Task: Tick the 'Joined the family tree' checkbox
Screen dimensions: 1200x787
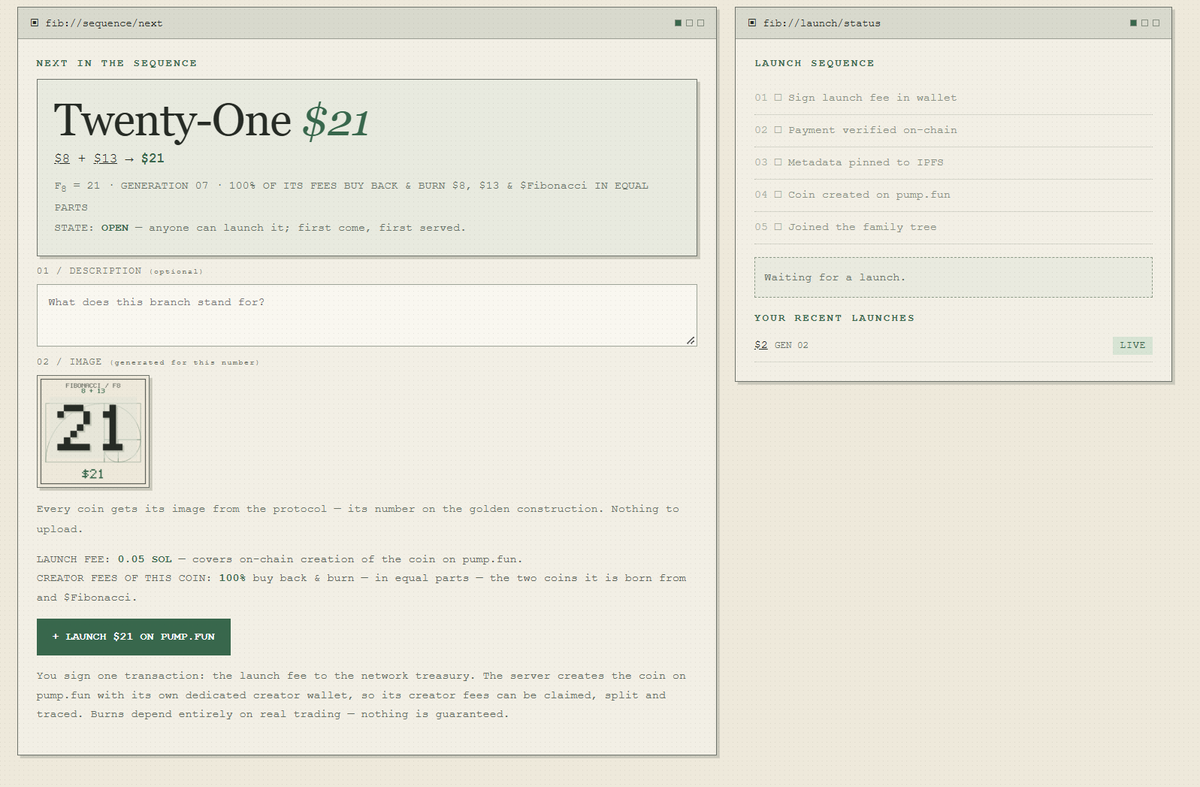Action: [778, 227]
